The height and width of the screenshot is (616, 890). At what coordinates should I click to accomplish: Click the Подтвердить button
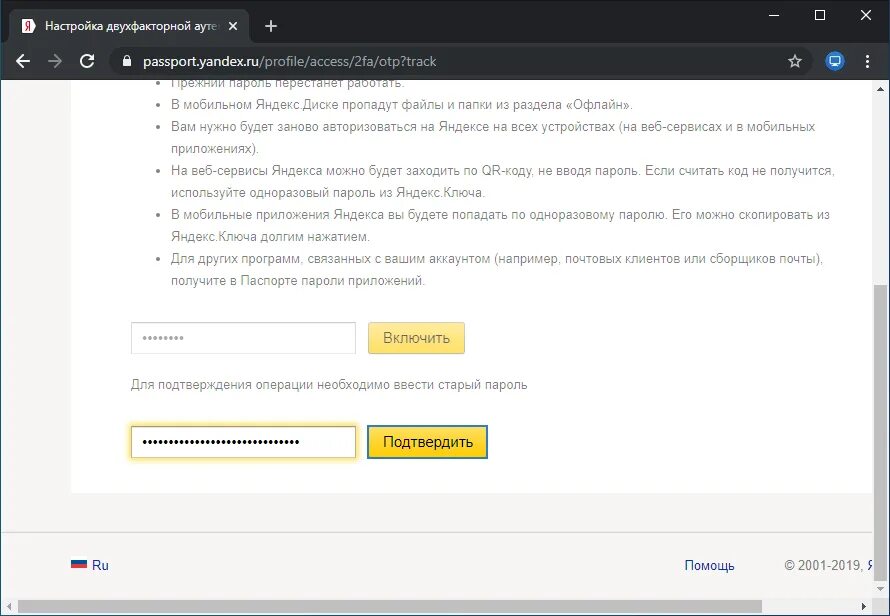(427, 442)
